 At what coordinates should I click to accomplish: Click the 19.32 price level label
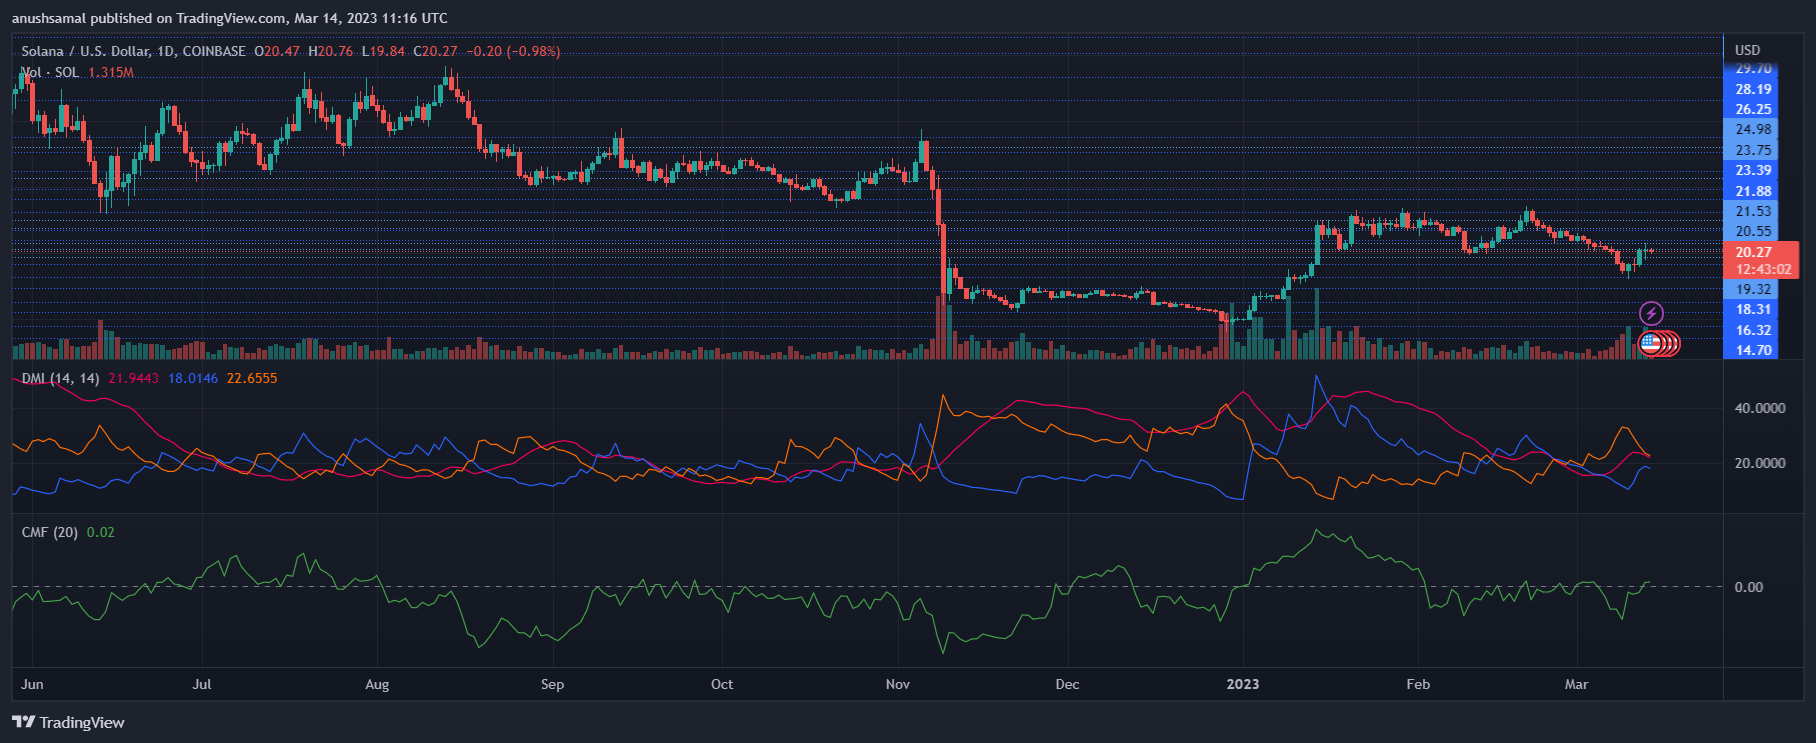[x=1753, y=289]
